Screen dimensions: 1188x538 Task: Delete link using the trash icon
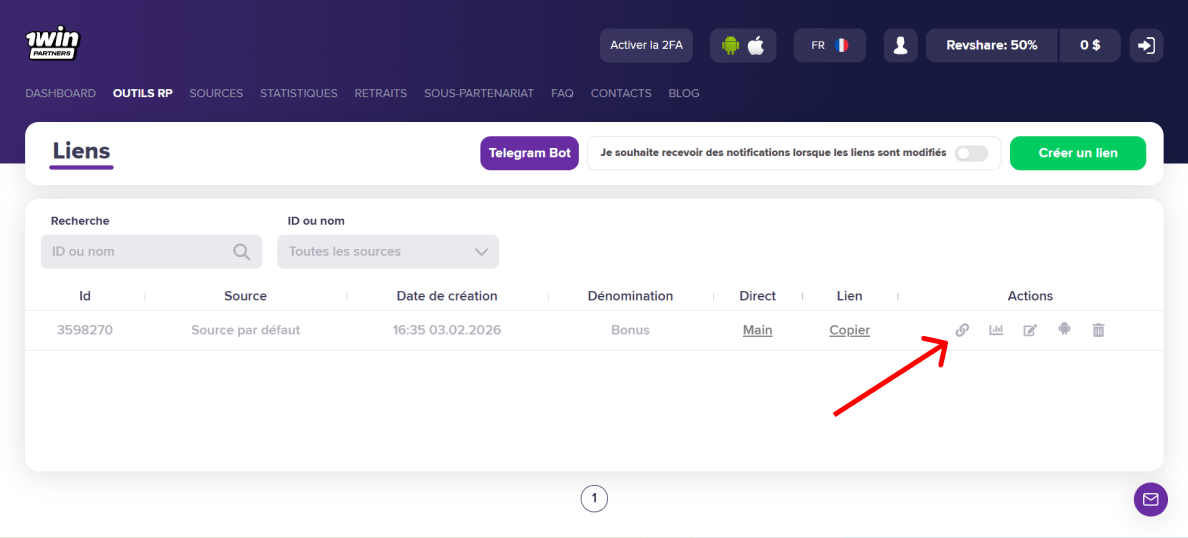click(x=1098, y=330)
